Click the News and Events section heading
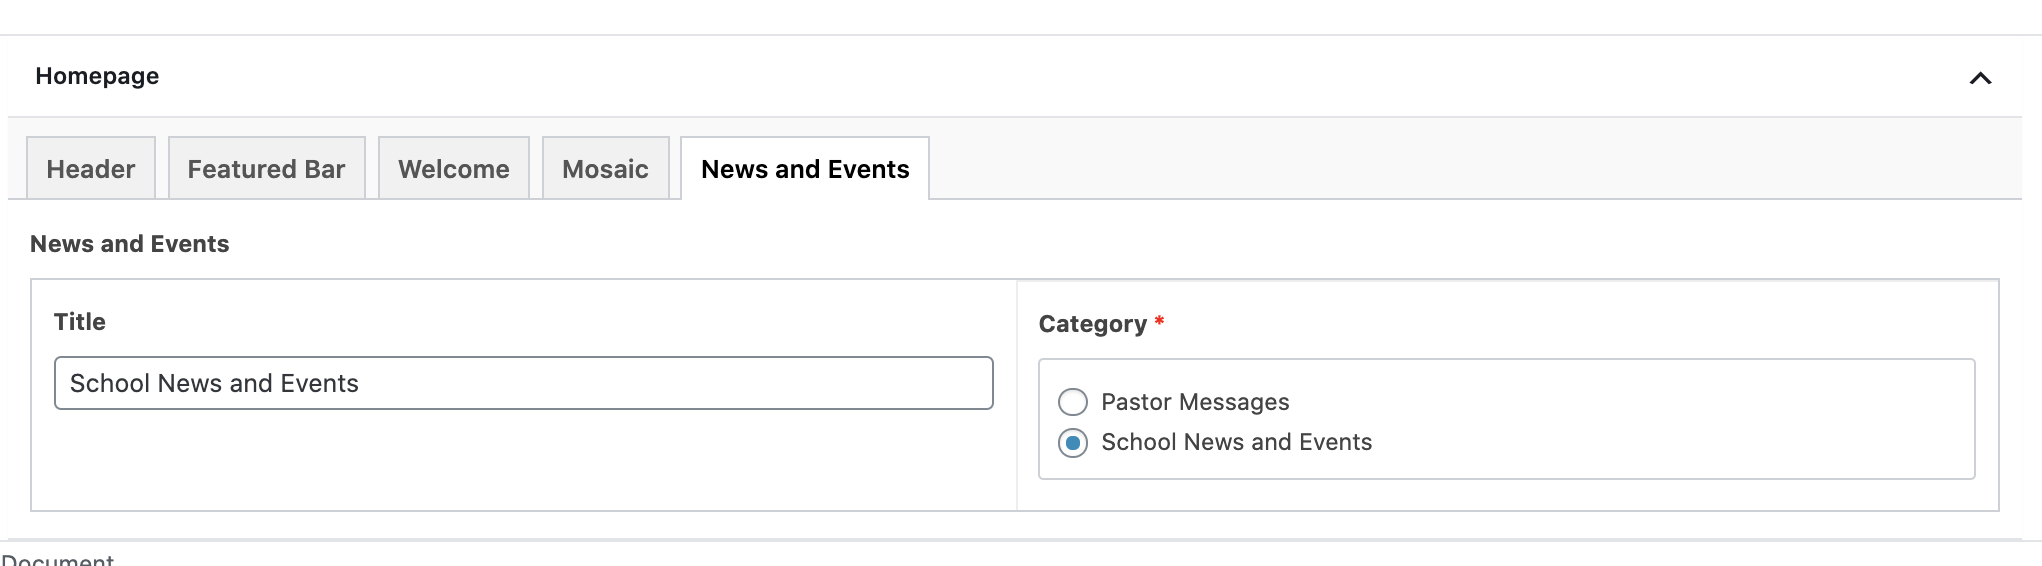The width and height of the screenshot is (2042, 566). click(x=130, y=244)
